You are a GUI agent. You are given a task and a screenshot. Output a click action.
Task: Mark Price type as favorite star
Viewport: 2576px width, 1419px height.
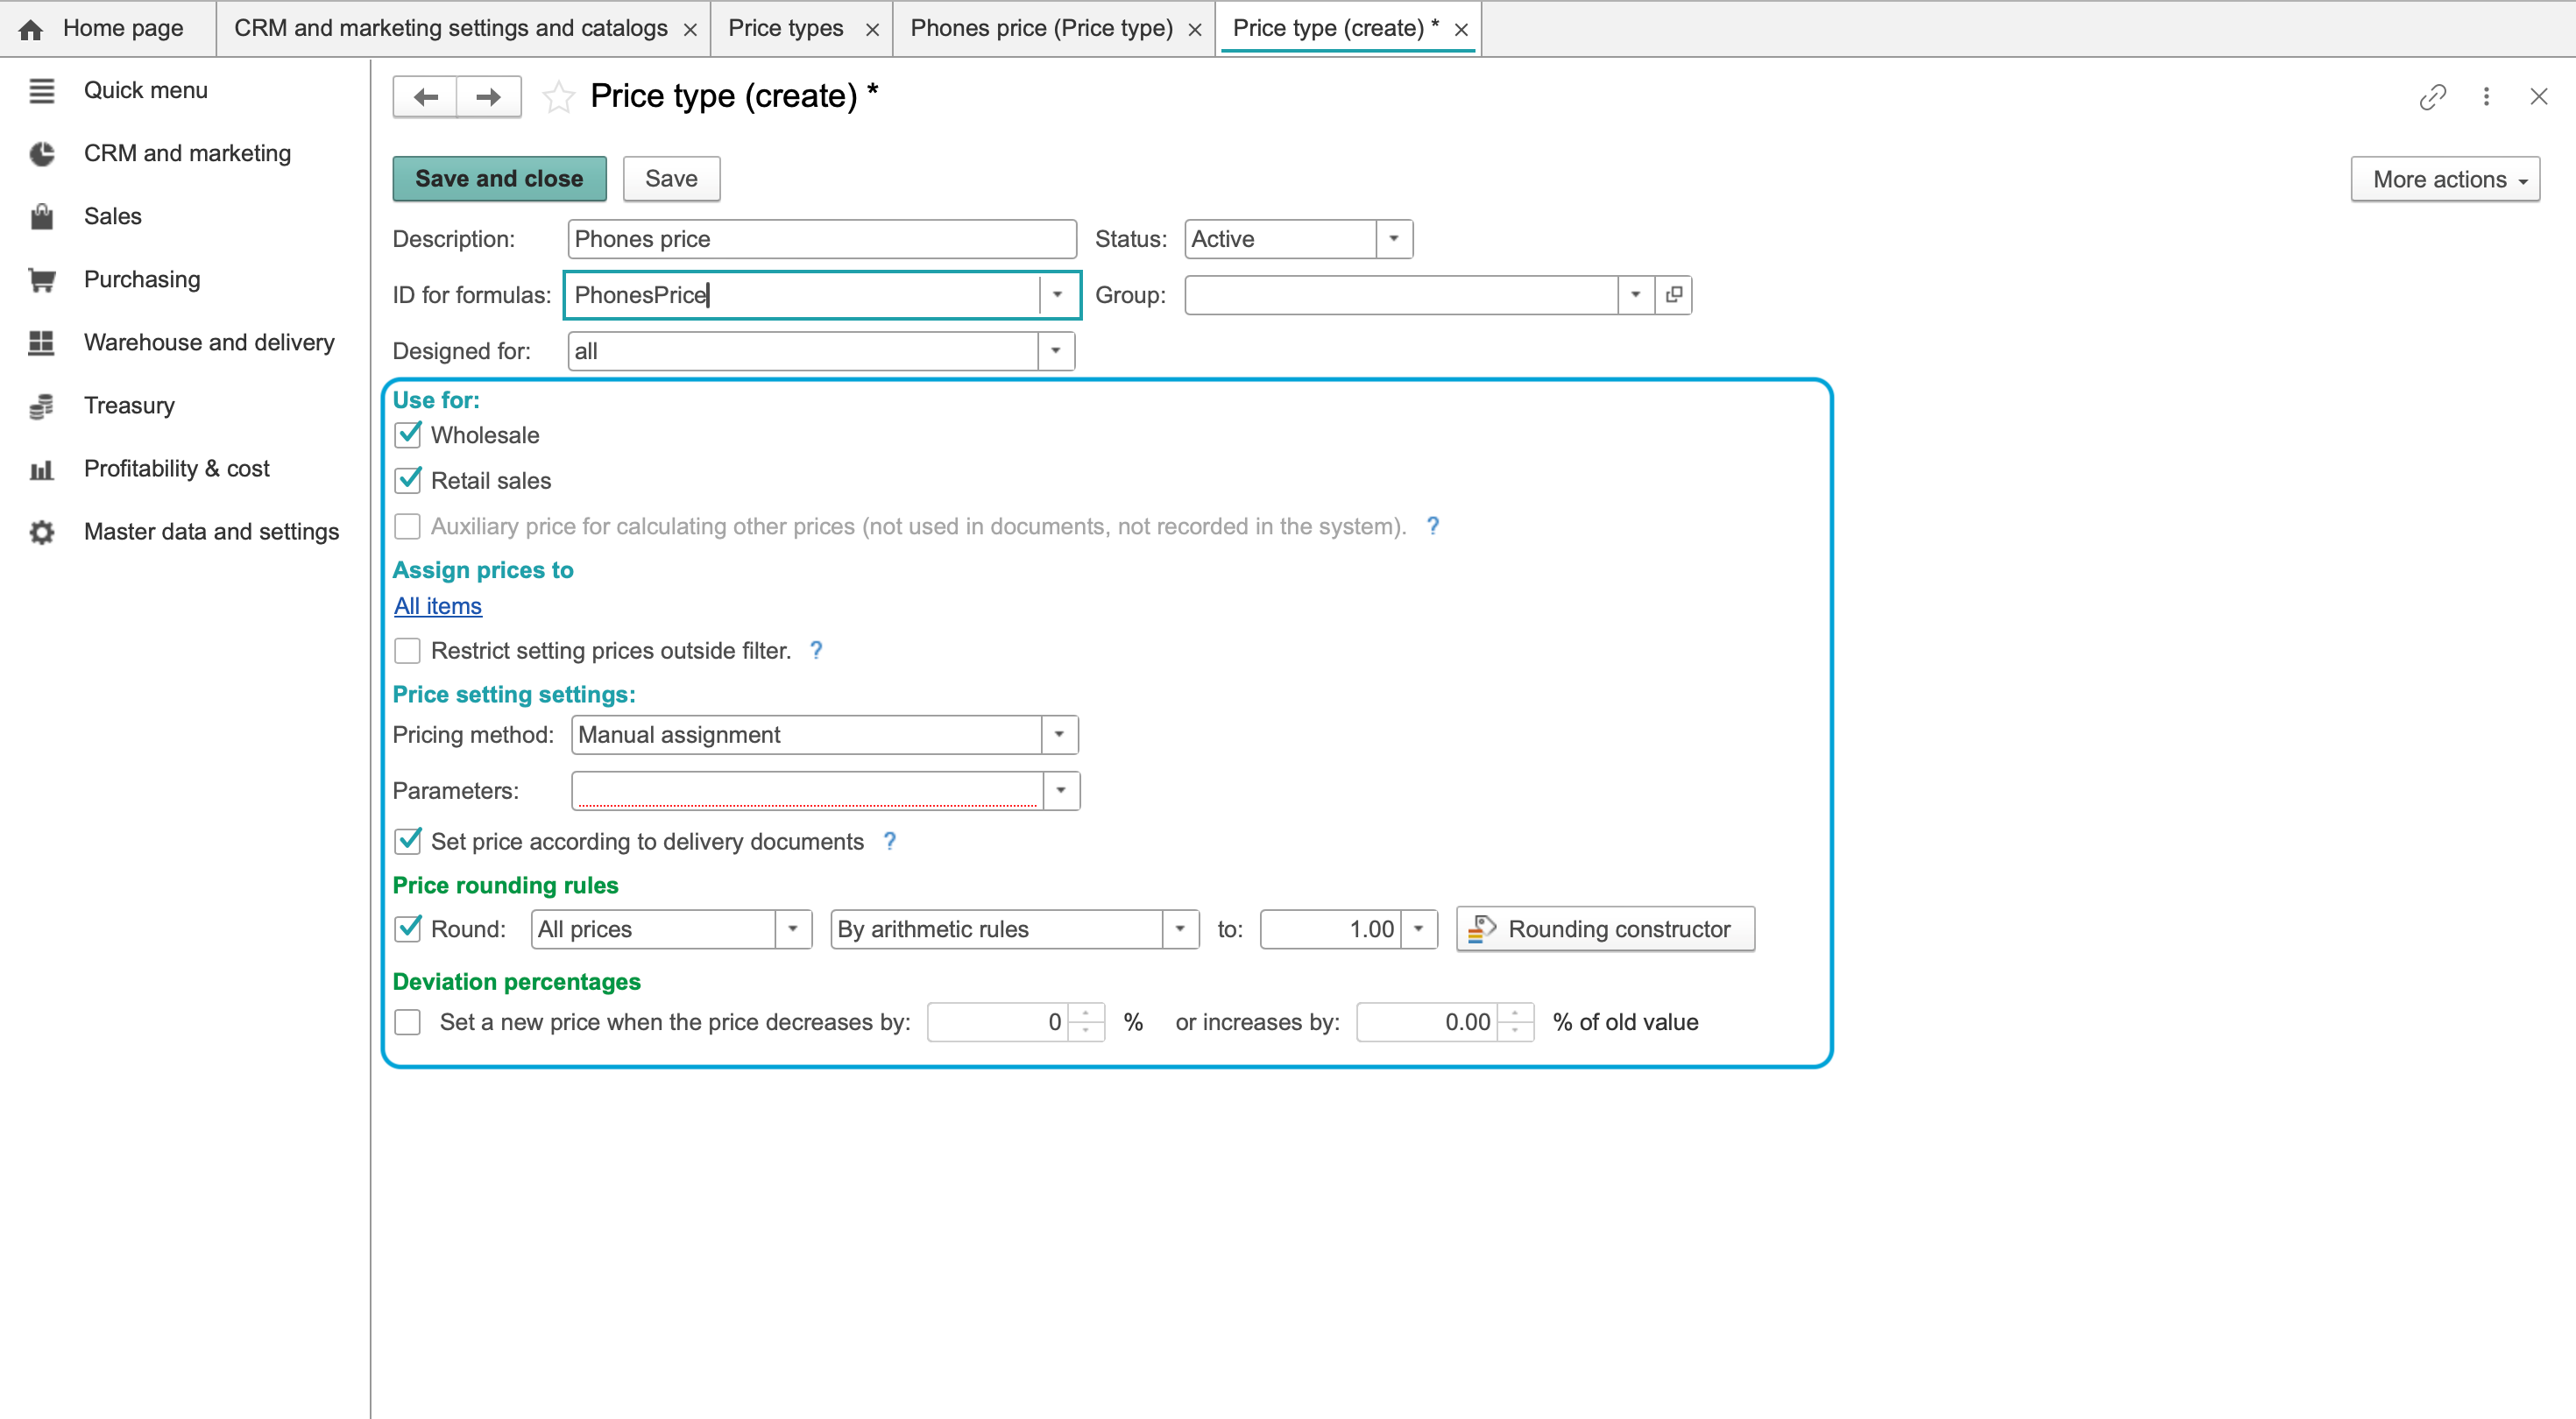point(558,97)
